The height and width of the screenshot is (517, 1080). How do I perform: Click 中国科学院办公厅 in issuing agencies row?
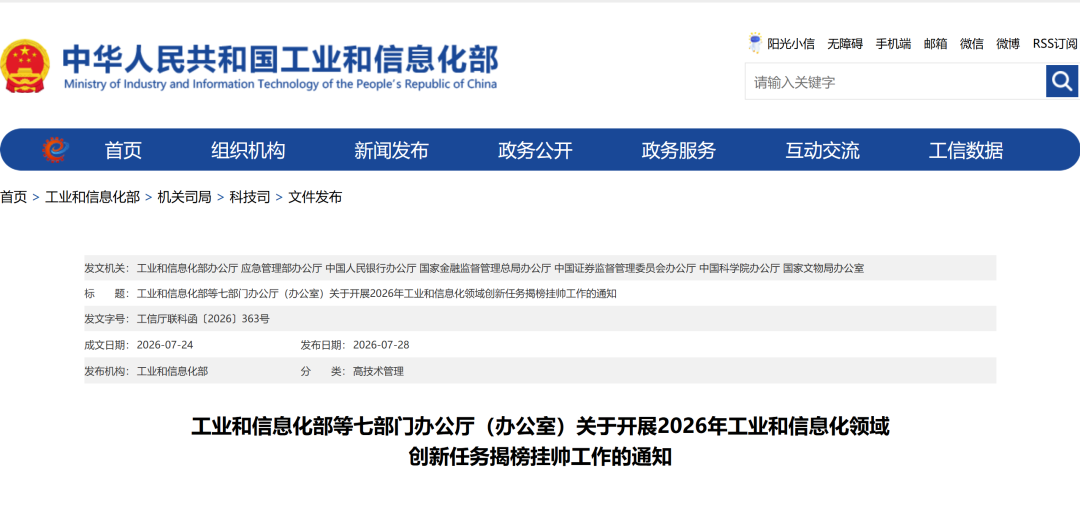click(x=739, y=268)
